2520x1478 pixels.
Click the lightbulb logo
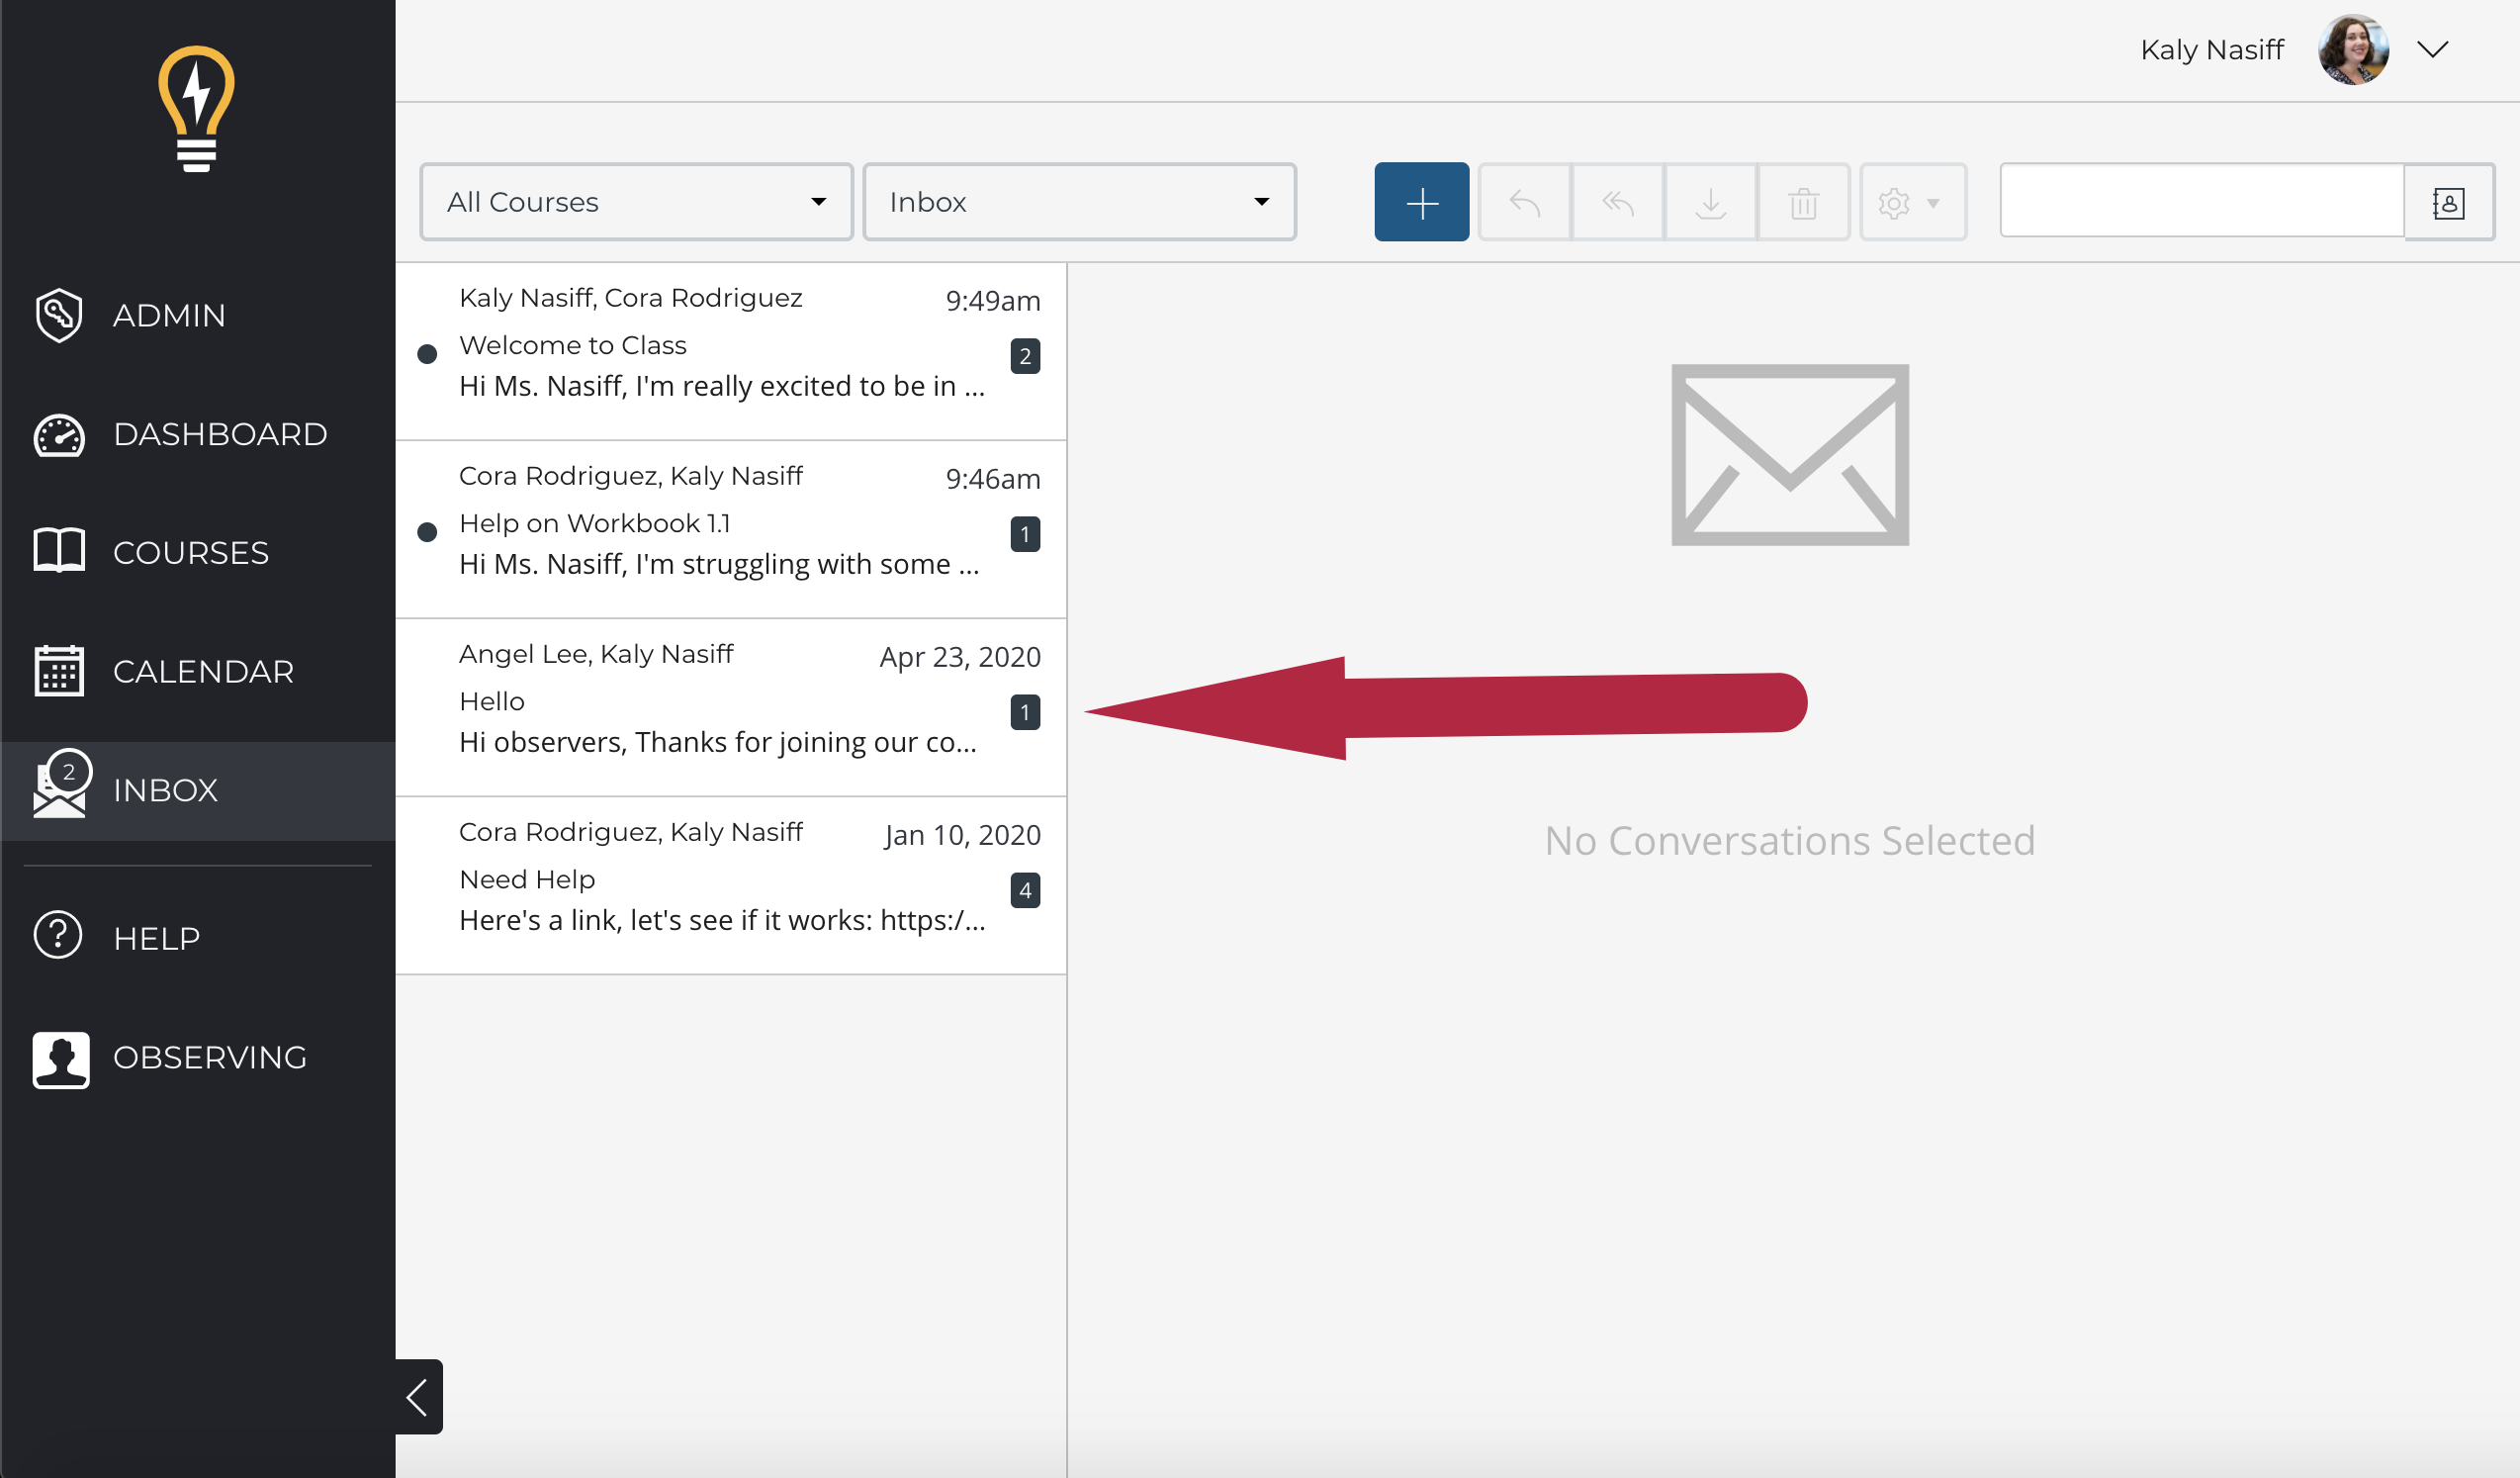[x=196, y=109]
